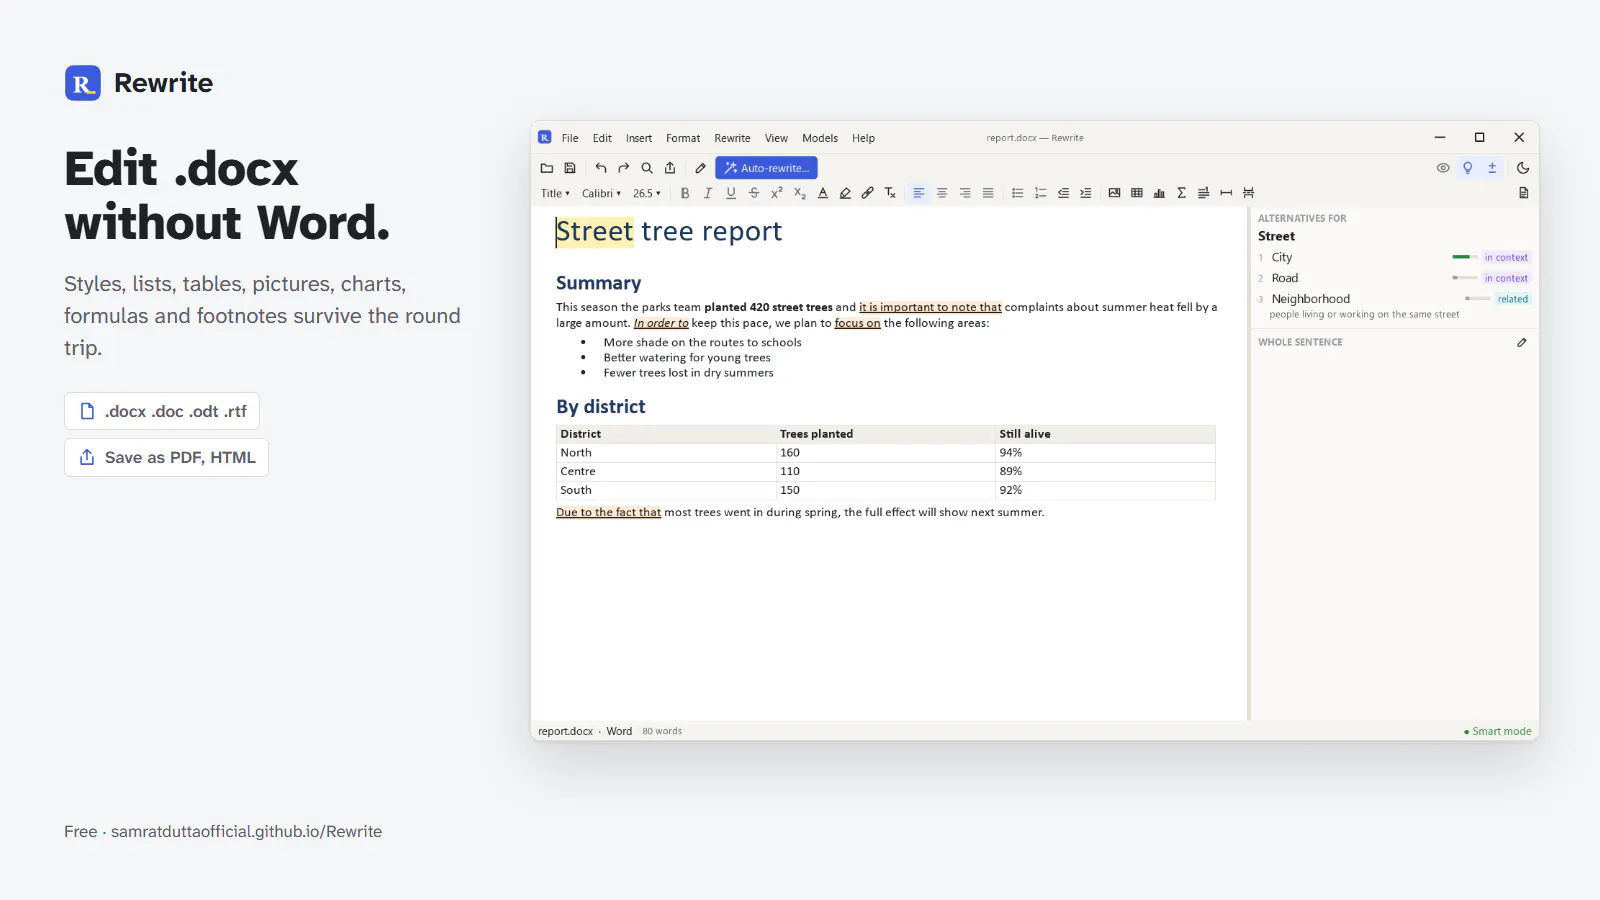Viewport: 1600px width, 900px height.
Task: Open the Title style dropdown
Action: (x=555, y=193)
